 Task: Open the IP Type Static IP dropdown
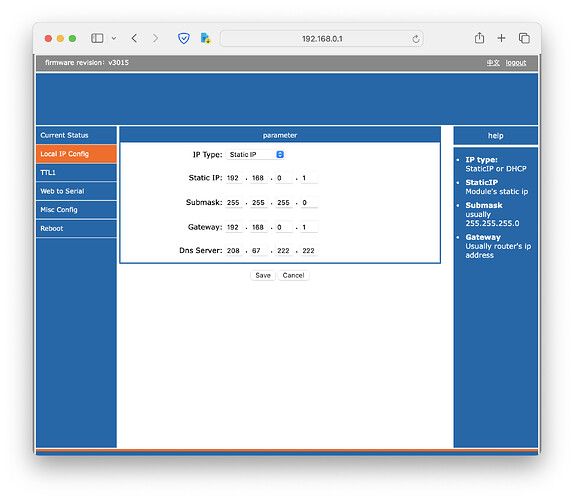click(x=255, y=154)
